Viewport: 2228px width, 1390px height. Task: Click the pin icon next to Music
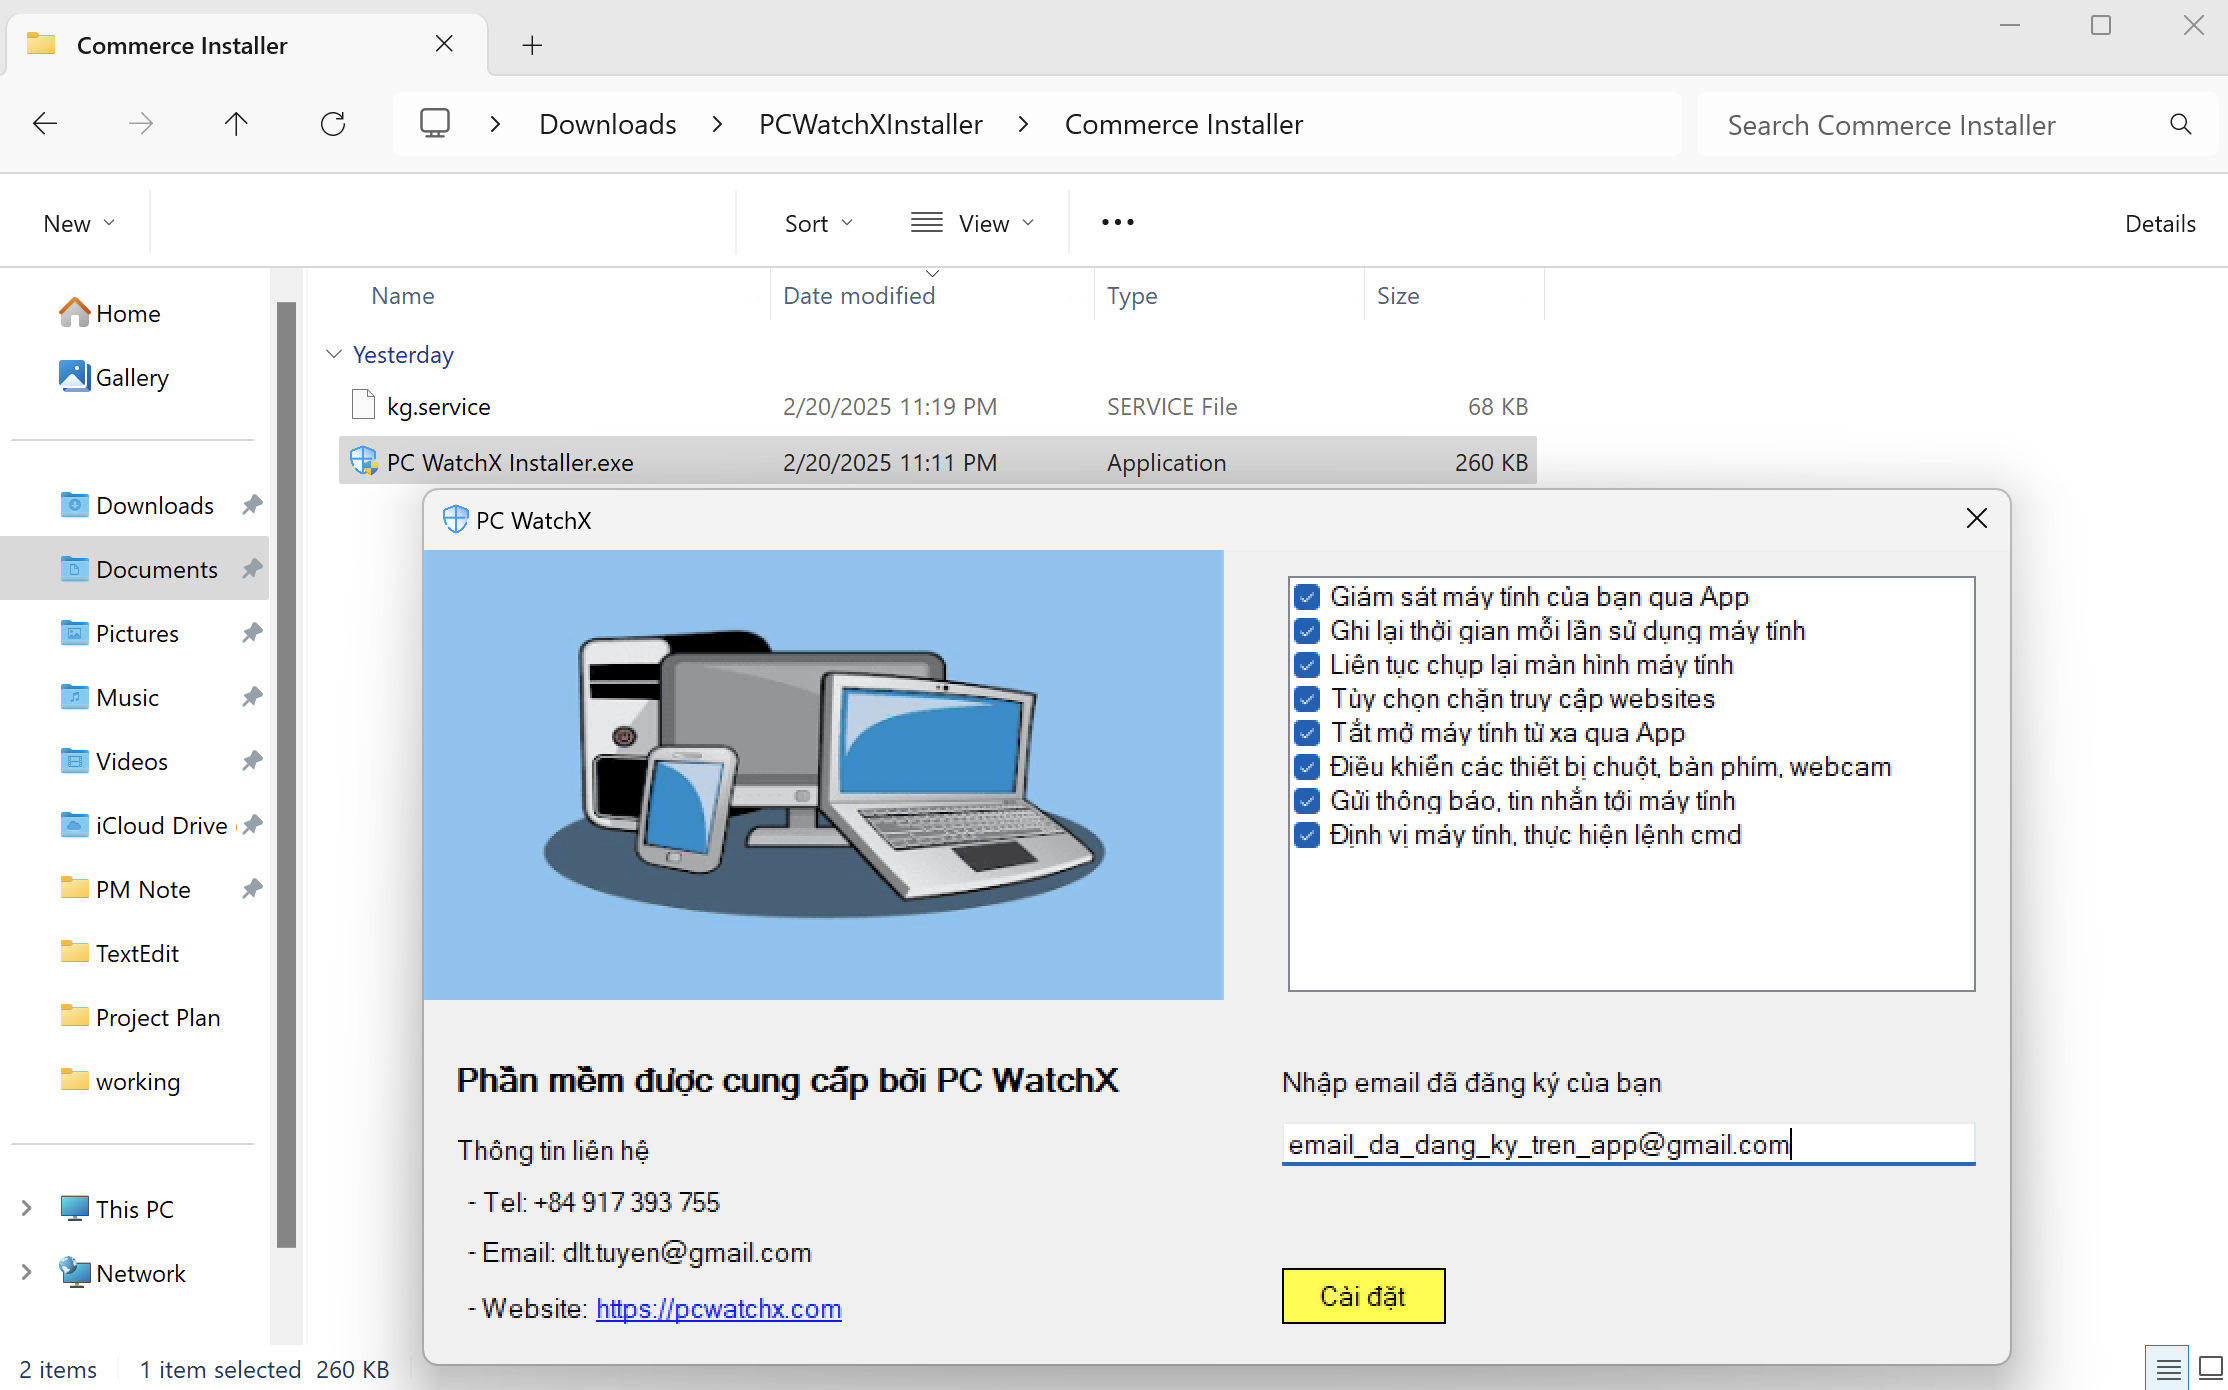point(252,697)
